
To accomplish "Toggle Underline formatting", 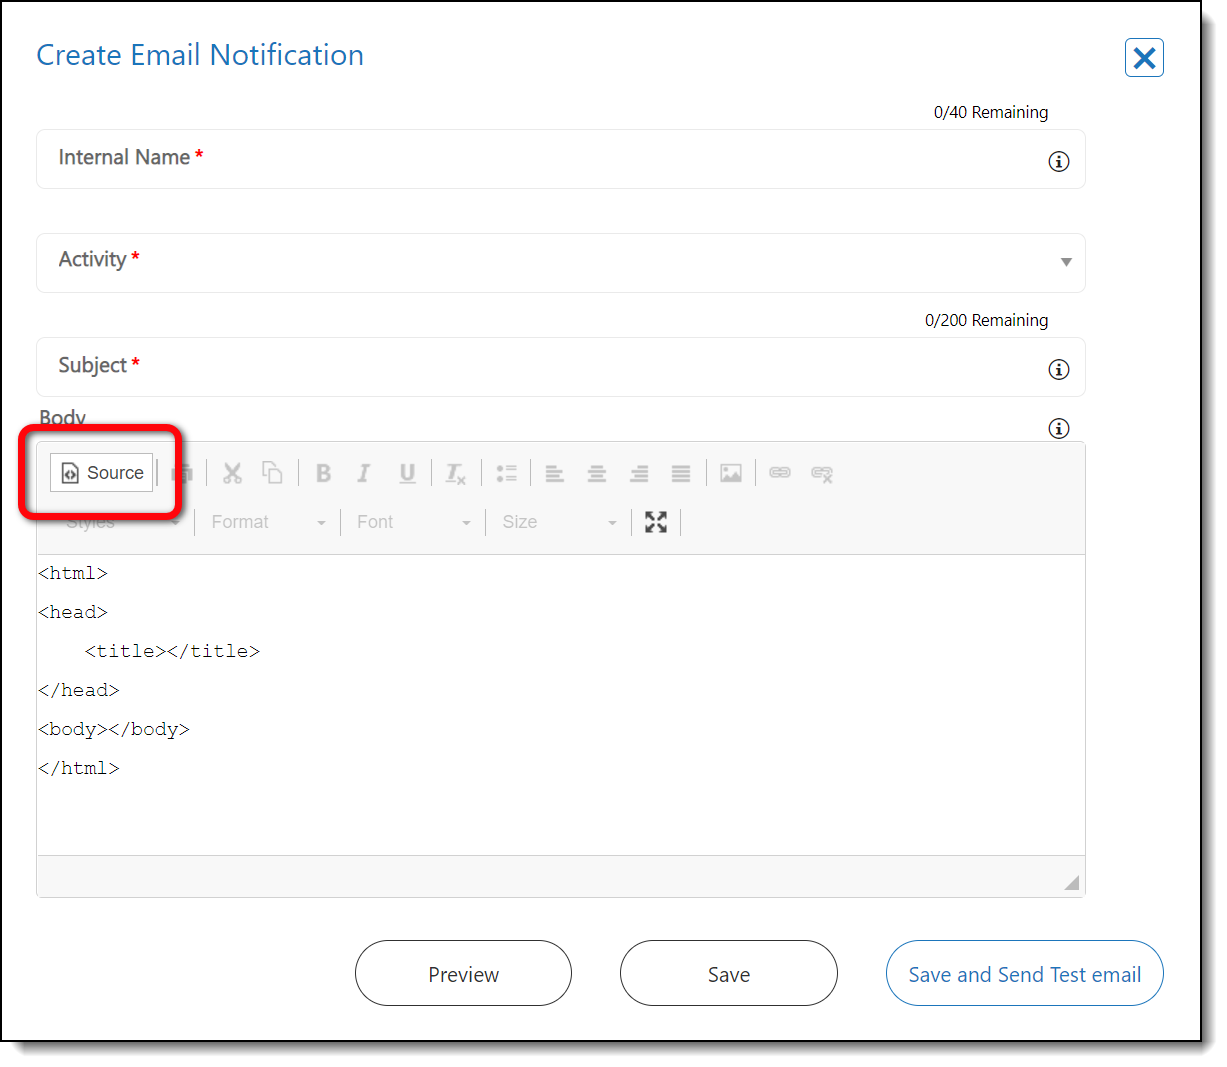I will tap(407, 473).
